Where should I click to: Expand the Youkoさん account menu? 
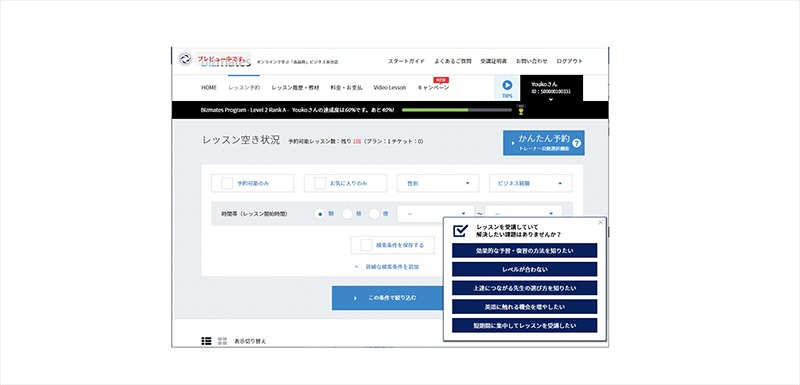[x=551, y=88]
